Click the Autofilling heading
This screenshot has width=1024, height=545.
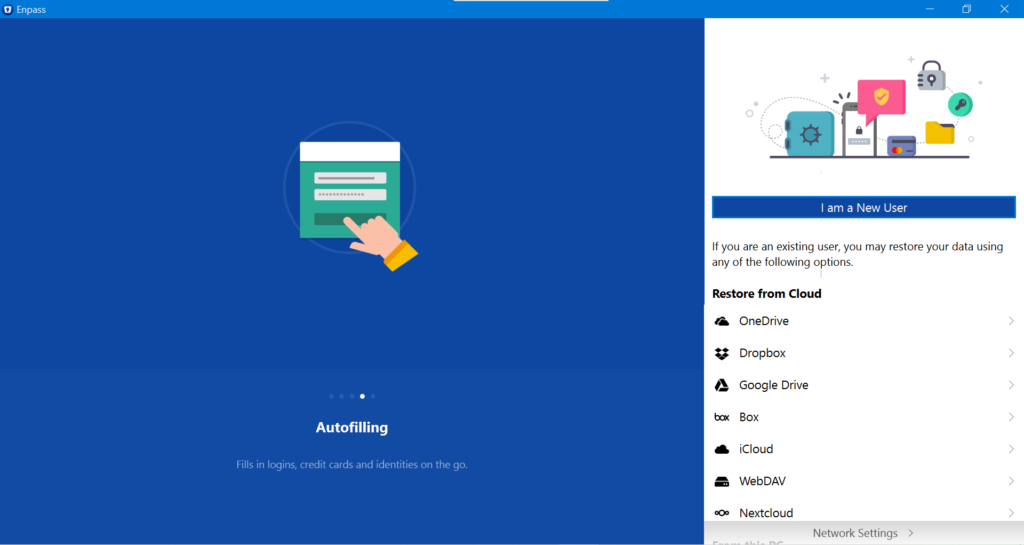tap(351, 428)
